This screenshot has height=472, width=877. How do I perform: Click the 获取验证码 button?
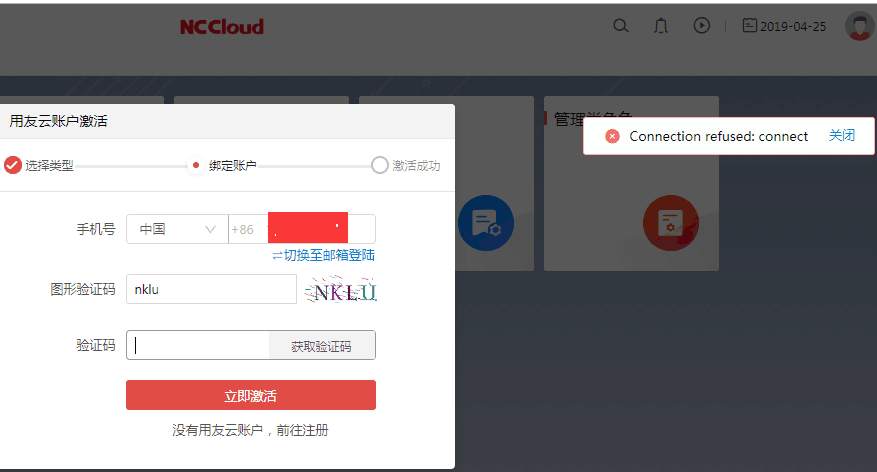click(x=322, y=346)
